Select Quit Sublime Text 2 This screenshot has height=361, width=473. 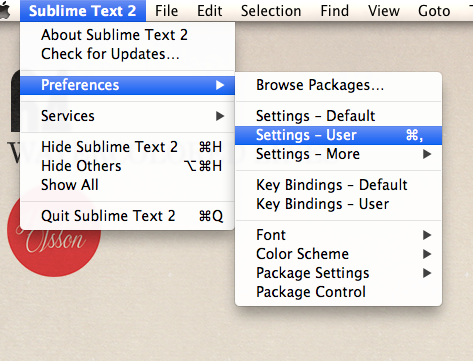pos(128,216)
